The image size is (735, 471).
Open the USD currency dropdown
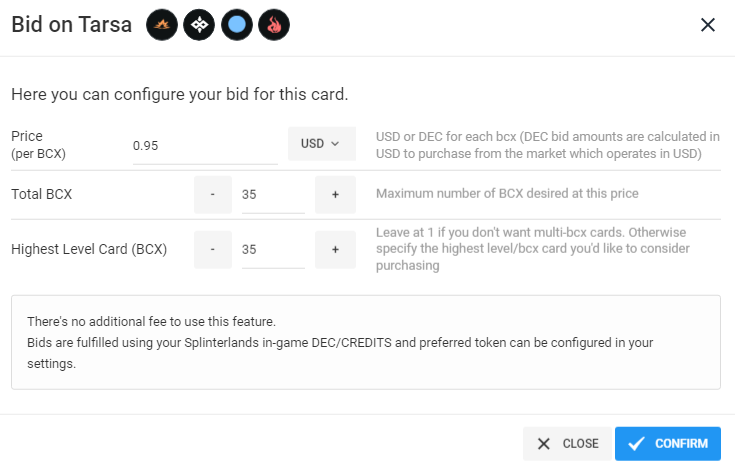coord(322,143)
